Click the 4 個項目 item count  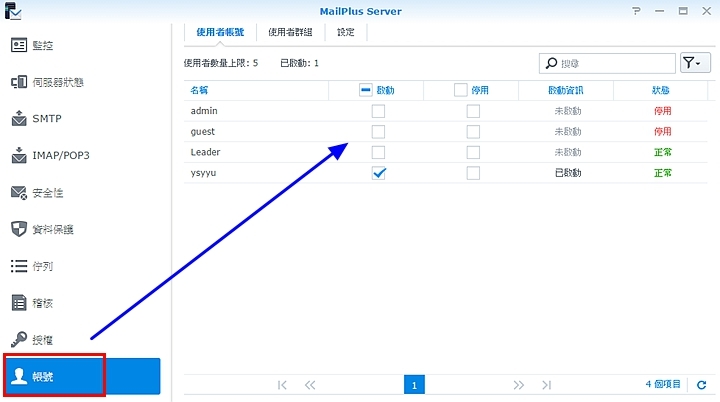663,384
